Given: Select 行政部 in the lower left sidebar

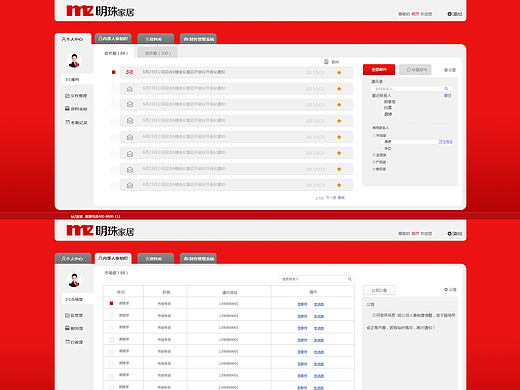Looking at the screenshot, I should point(74,342).
